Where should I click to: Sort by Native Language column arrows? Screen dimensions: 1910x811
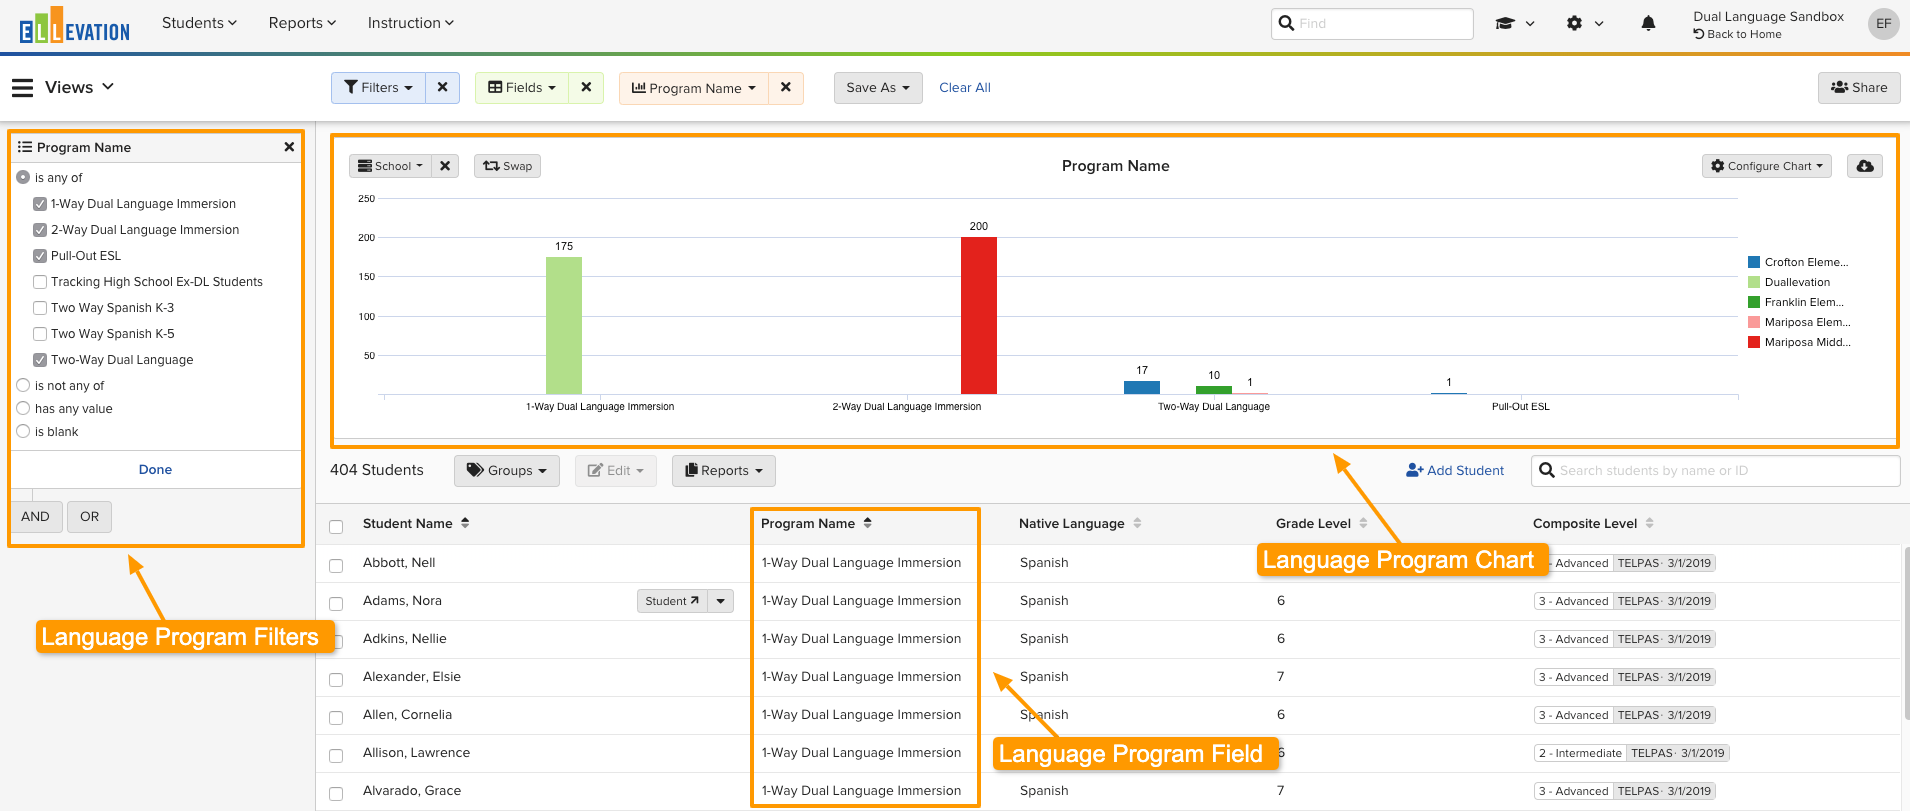(x=1137, y=523)
